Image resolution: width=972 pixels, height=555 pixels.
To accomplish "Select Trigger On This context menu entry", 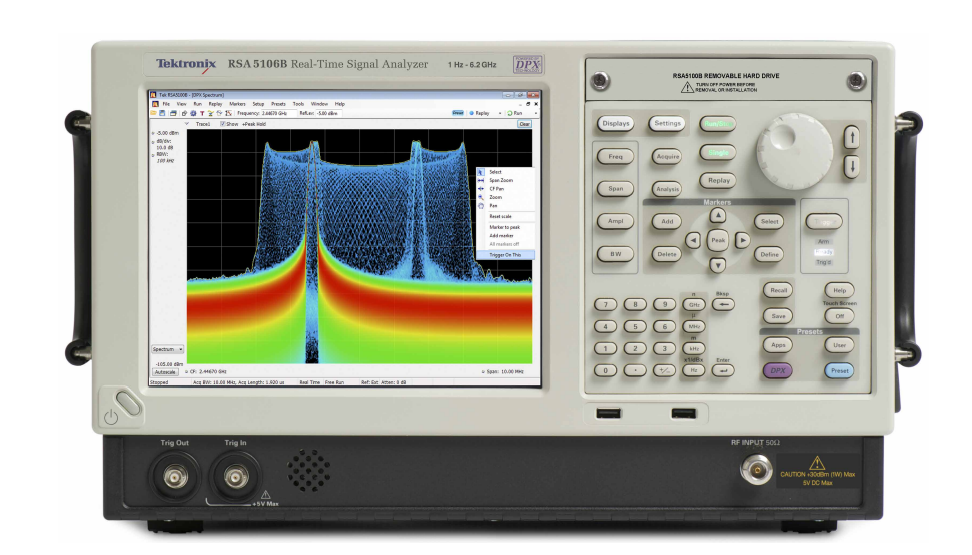I will [505, 255].
